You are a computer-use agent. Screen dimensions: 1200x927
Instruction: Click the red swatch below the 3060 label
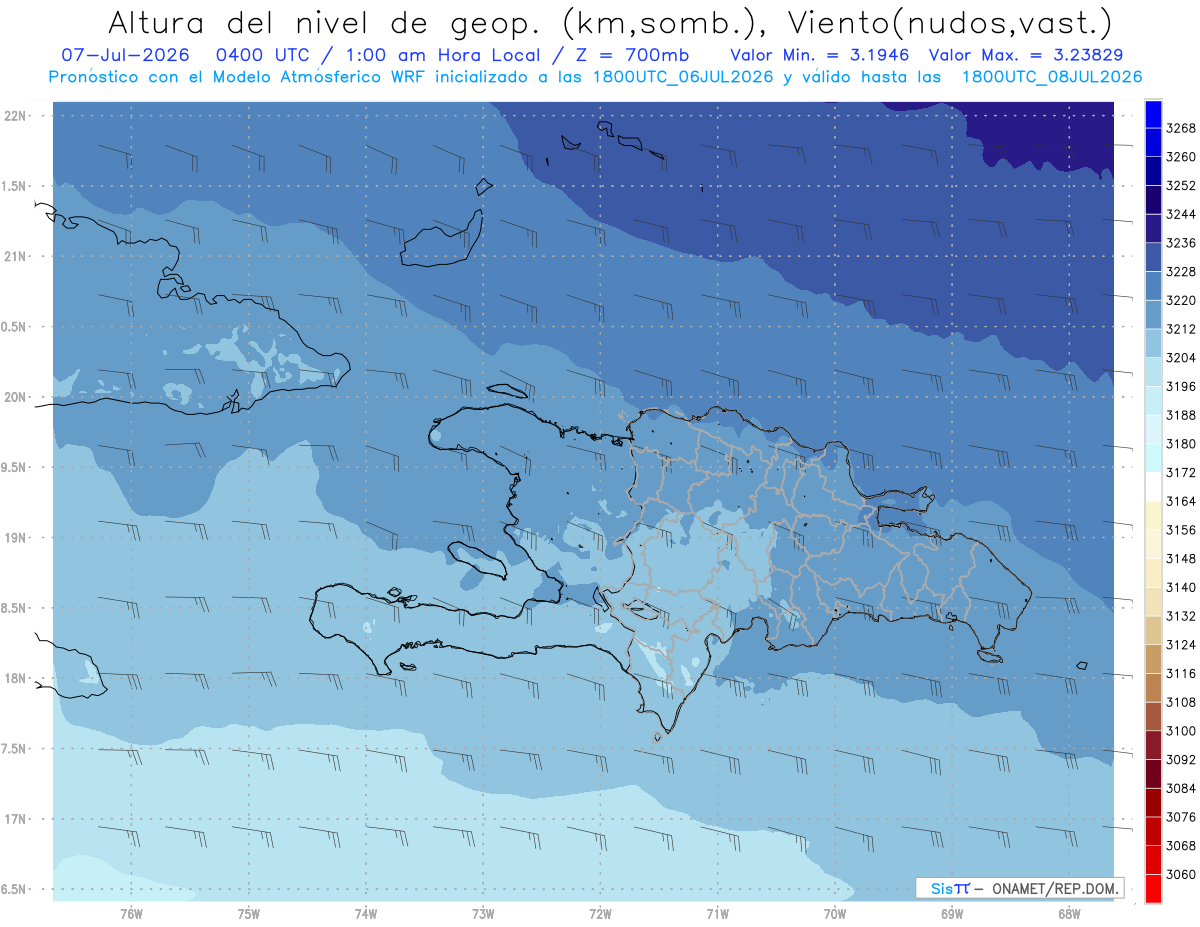click(x=1153, y=888)
